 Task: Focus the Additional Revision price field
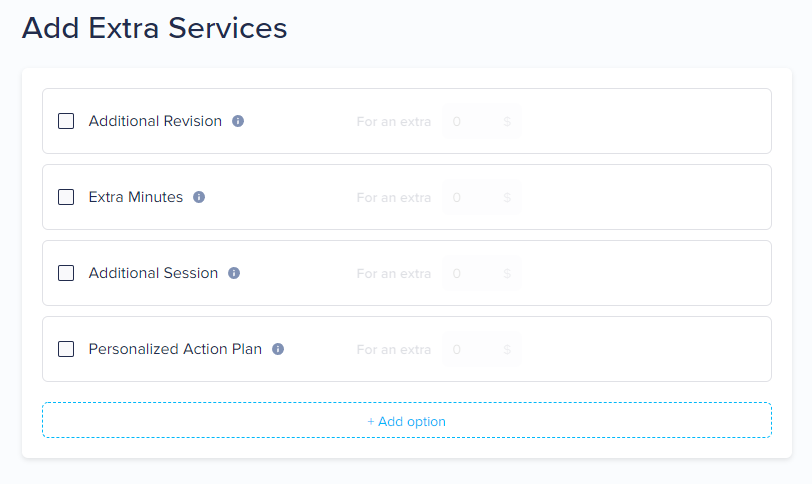(x=482, y=121)
